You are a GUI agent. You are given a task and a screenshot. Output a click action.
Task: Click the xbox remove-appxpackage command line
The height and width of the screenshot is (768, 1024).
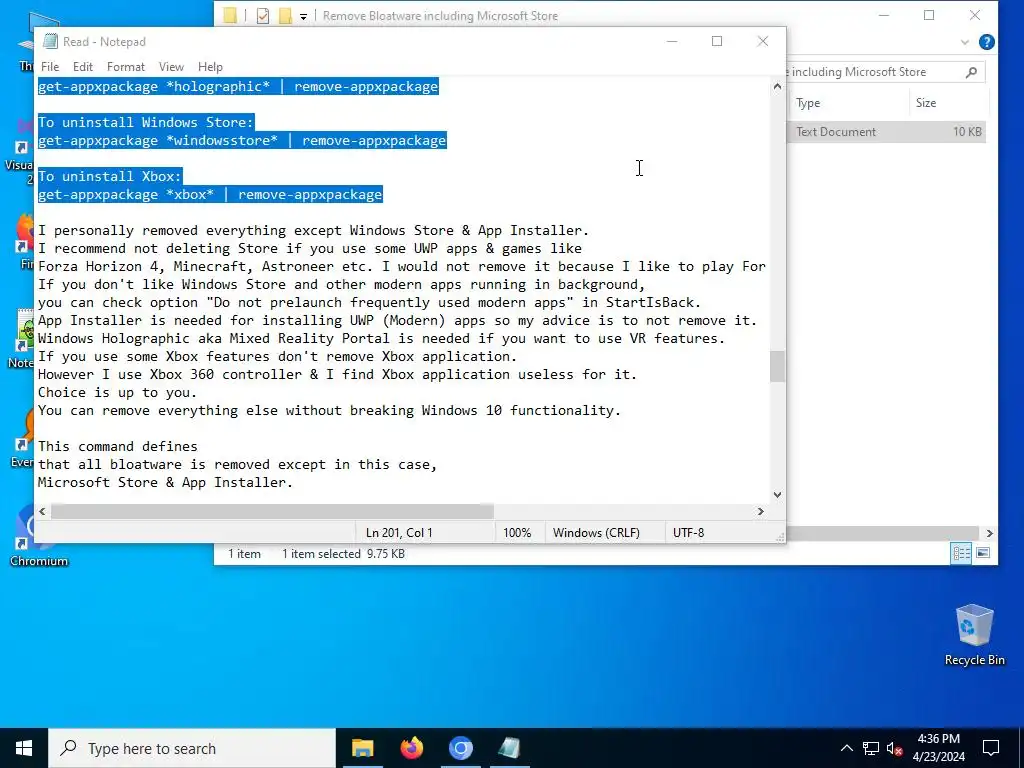(210, 195)
